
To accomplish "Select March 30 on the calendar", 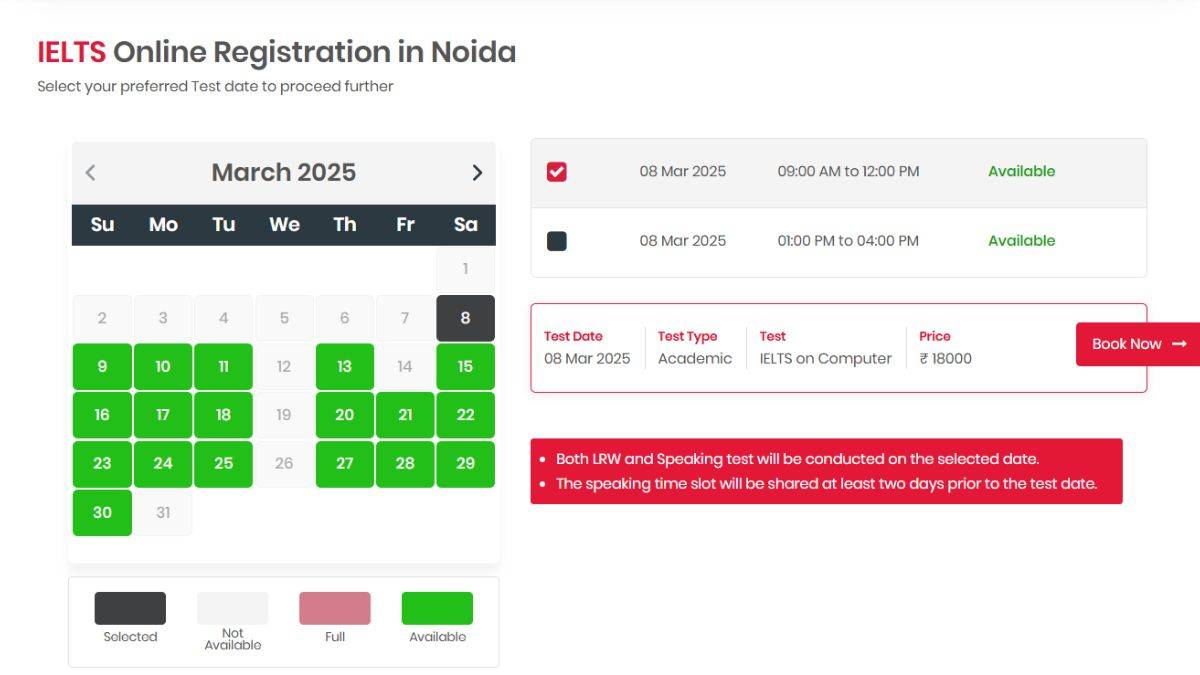I will (101, 512).
